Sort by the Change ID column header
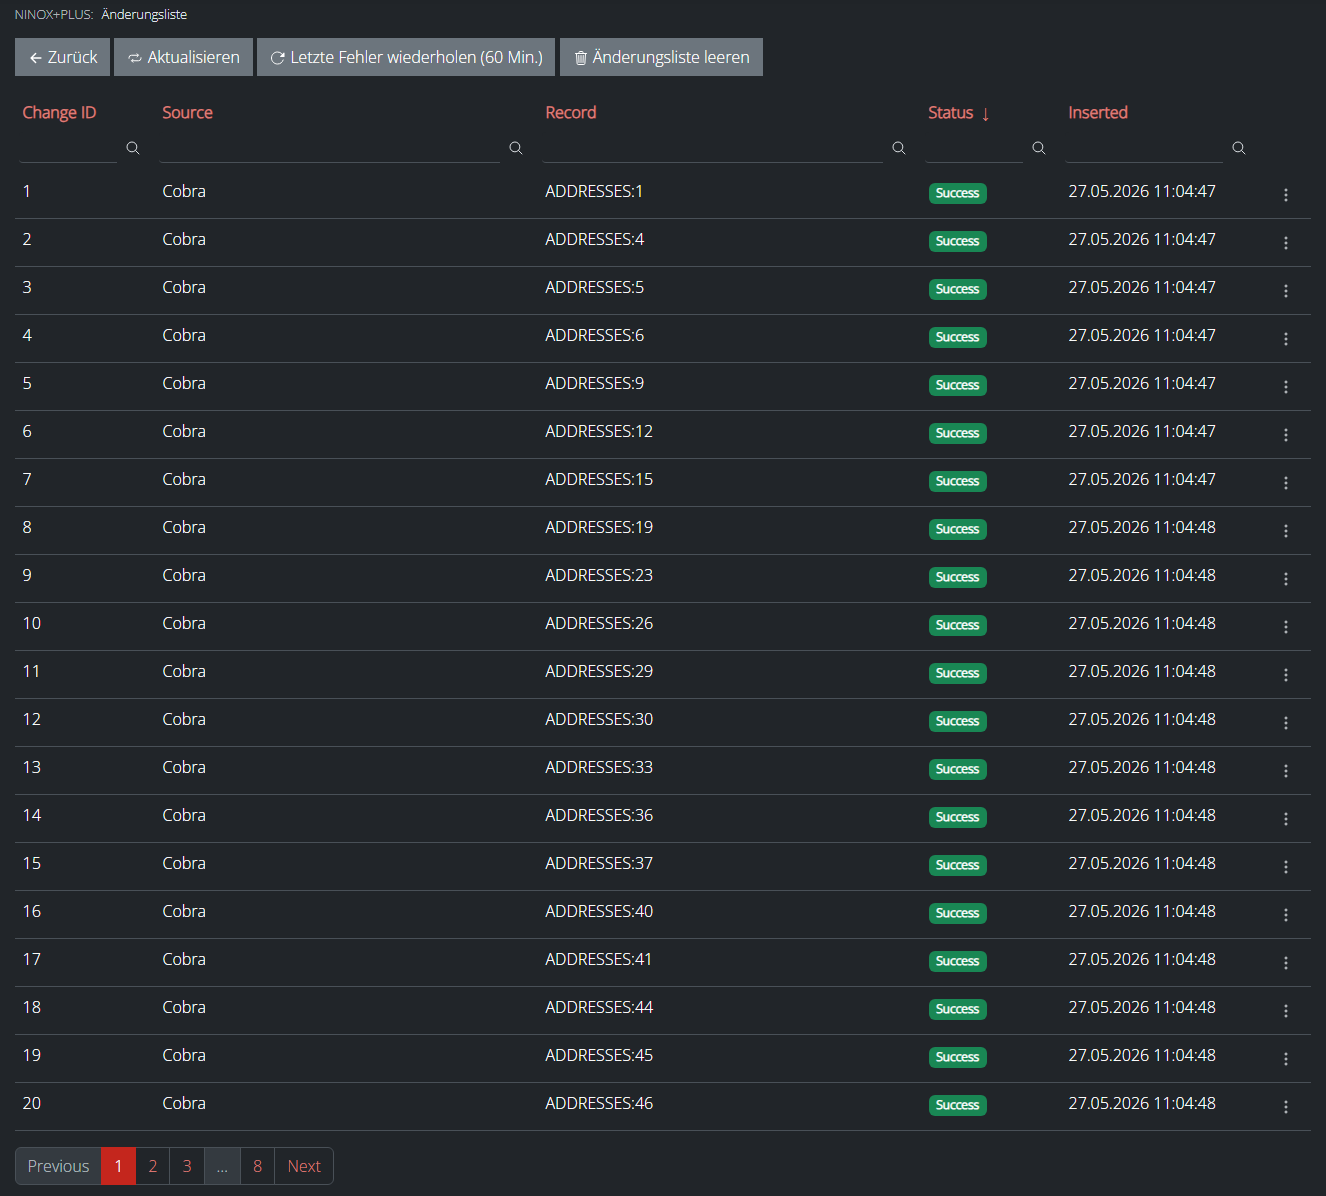The height and width of the screenshot is (1196, 1326). coord(60,113)
